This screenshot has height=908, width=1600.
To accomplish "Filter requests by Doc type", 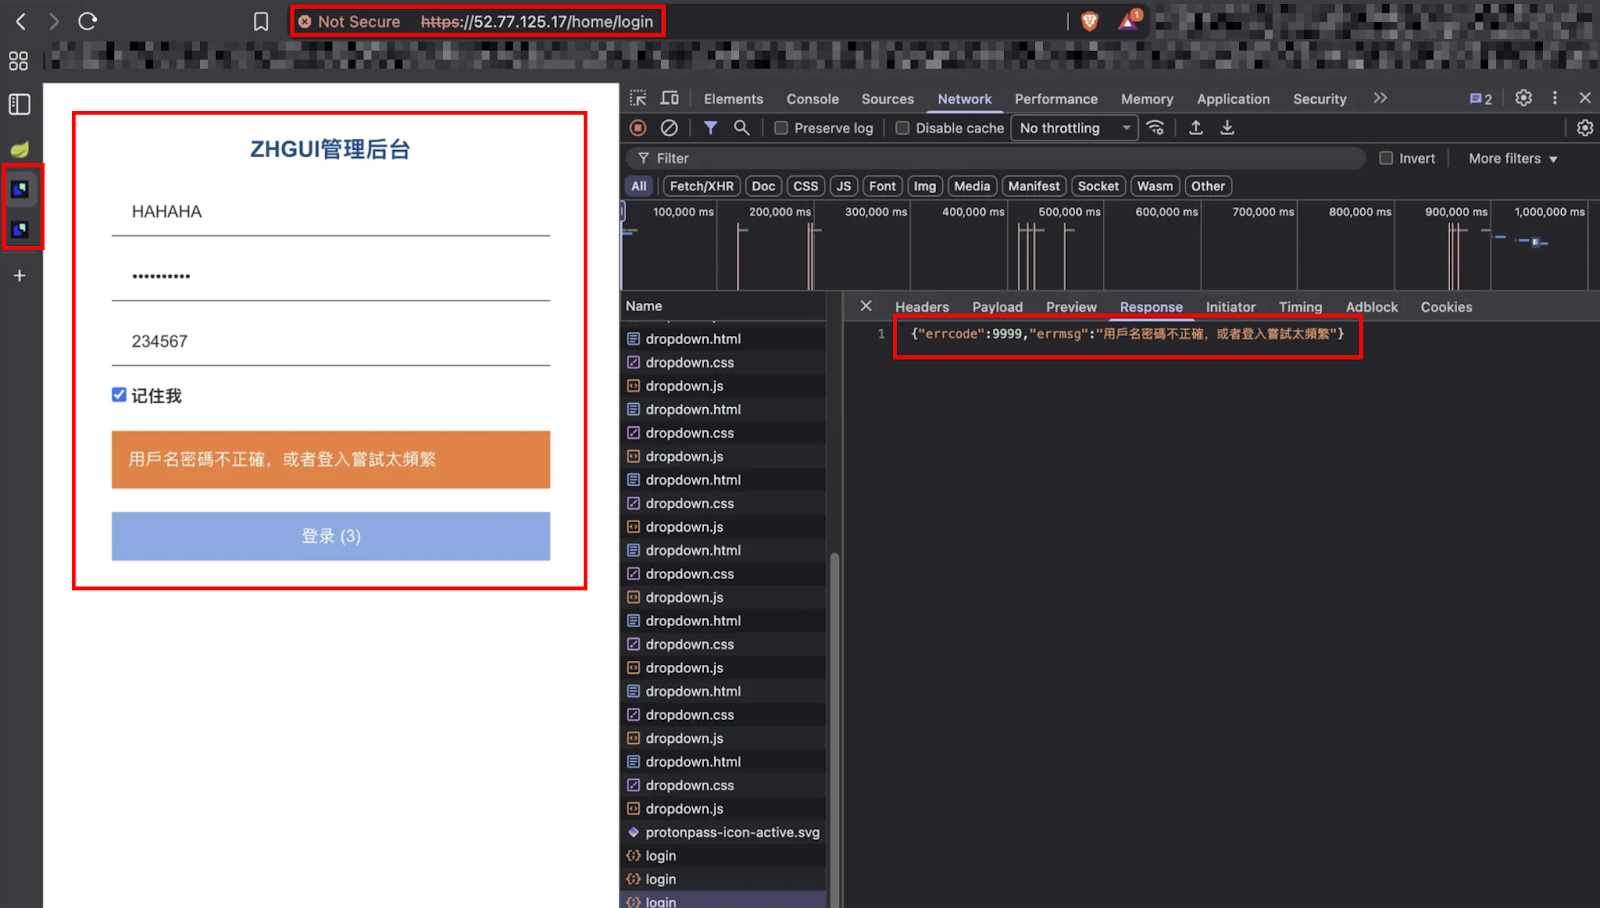I will [x=763, y=186].
